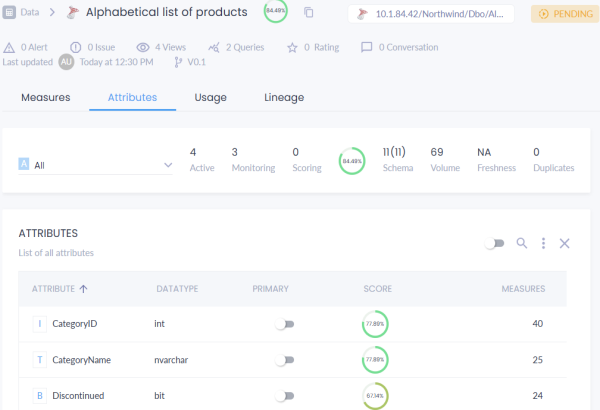Switch to the Measures tab
This screenshot has width=600, height=410.
tap(45, 98)
